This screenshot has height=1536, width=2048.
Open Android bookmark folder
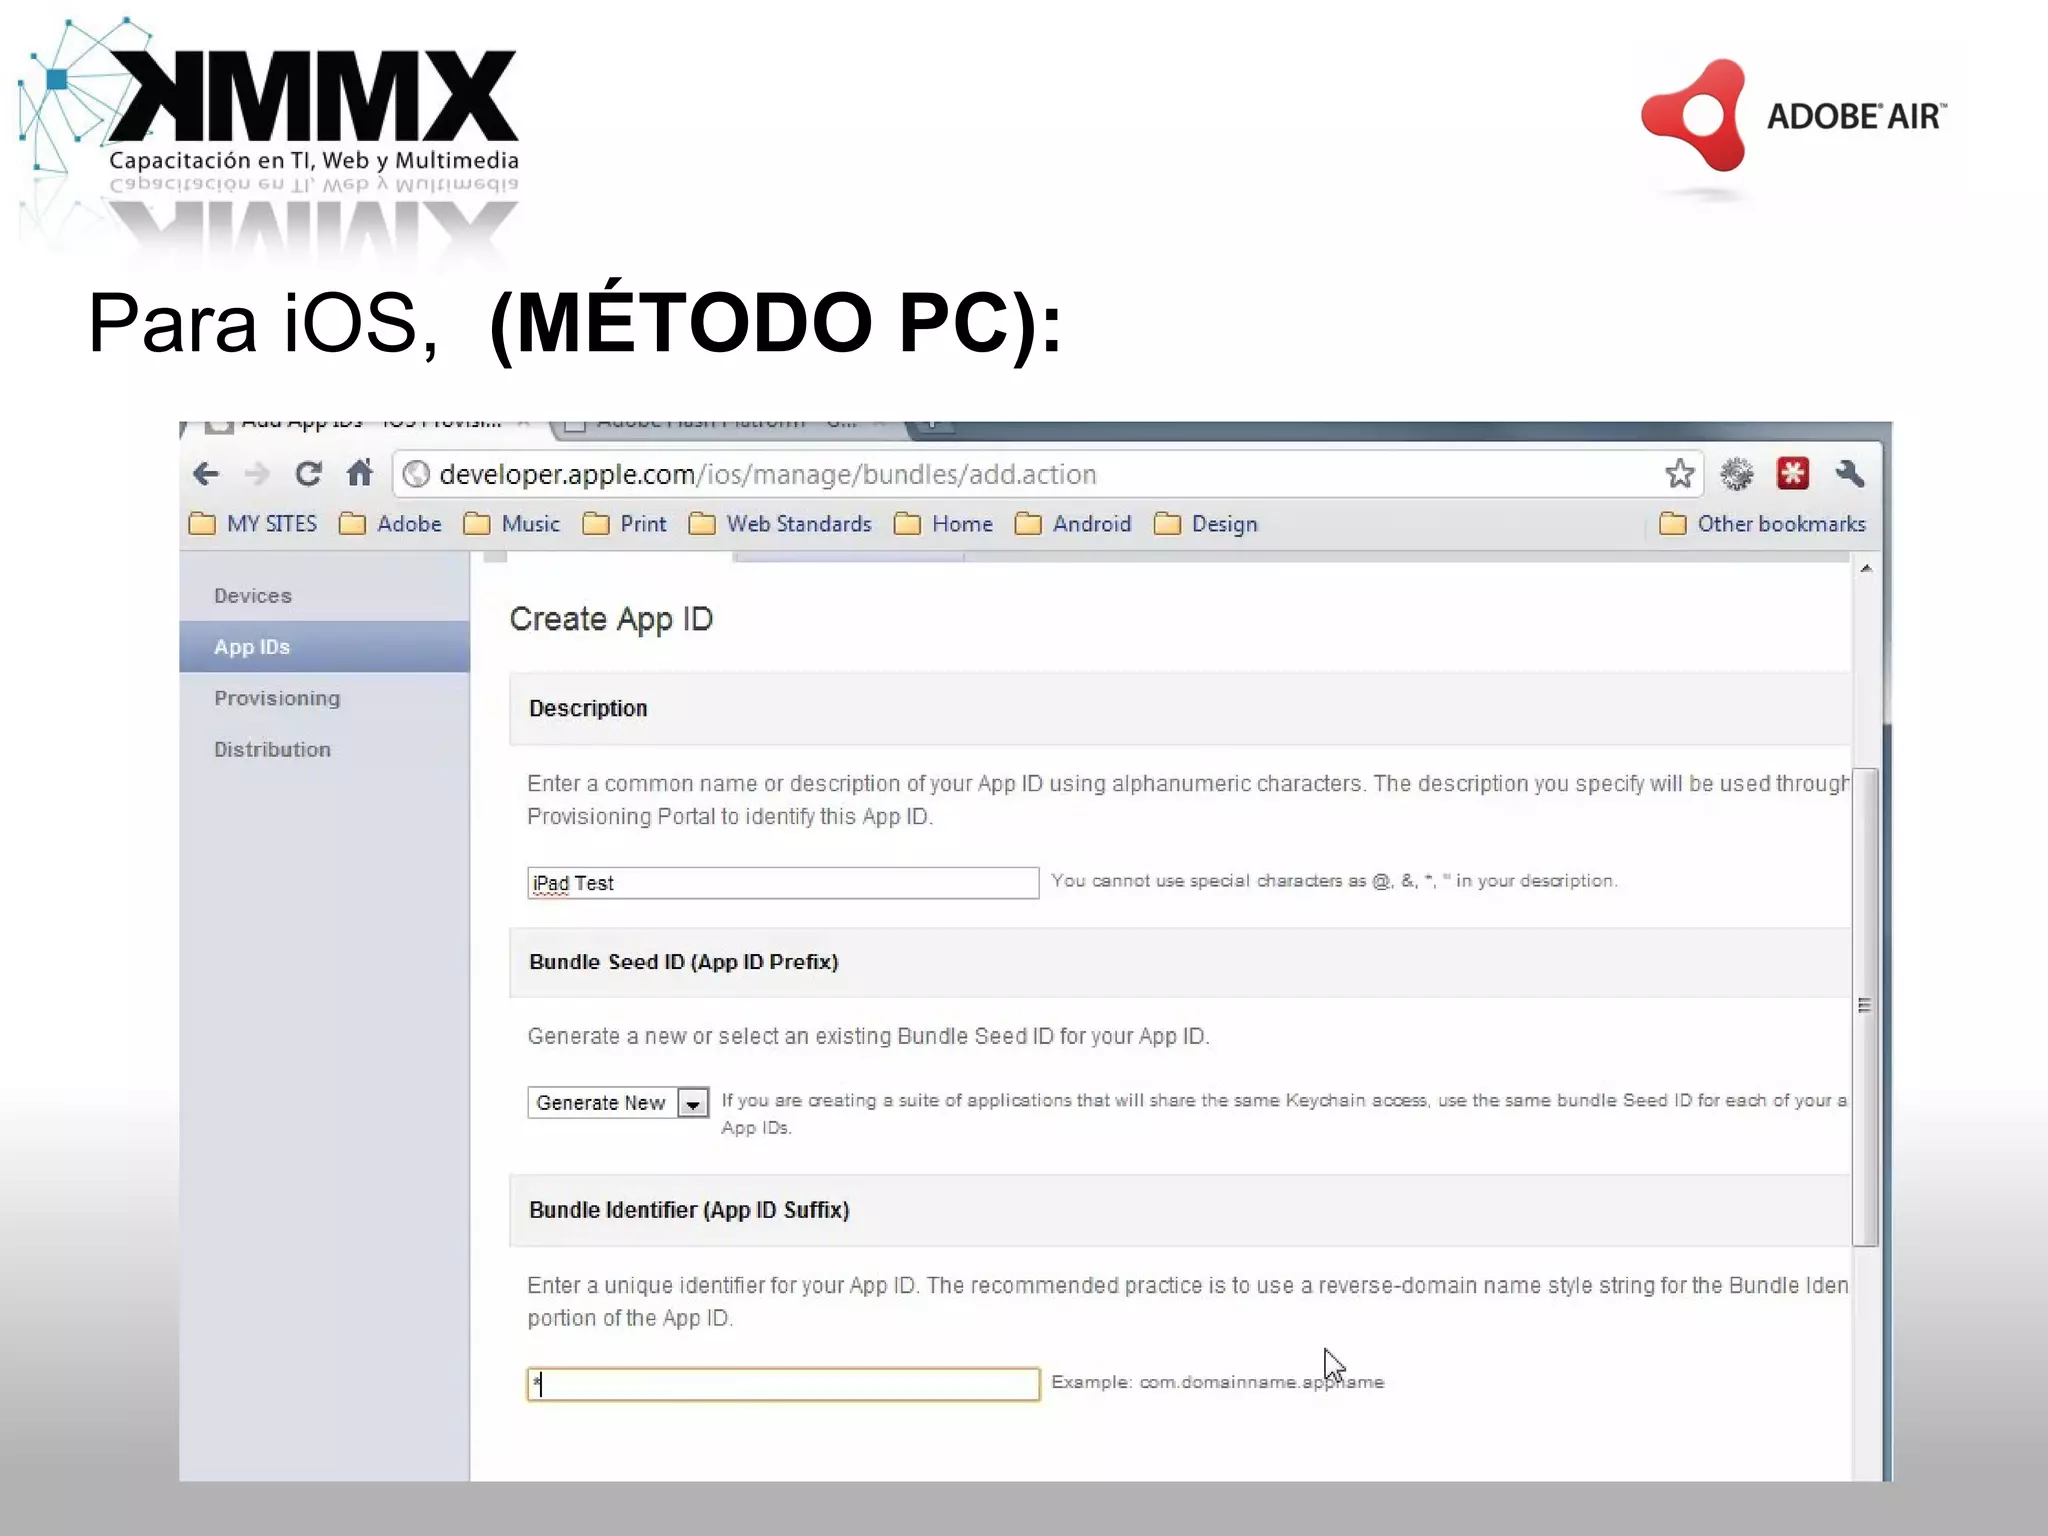click(x=1073, y=524)
